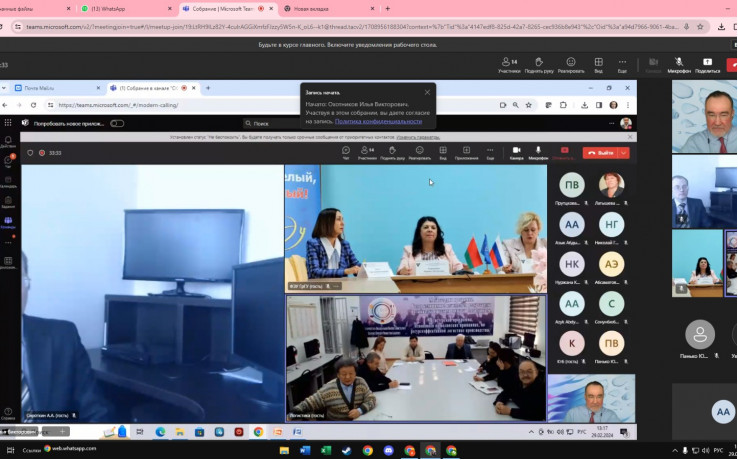Toggle Микрофон in the top meeting toolbar
This screenshot has width=738, height=460.
(679, 64)
